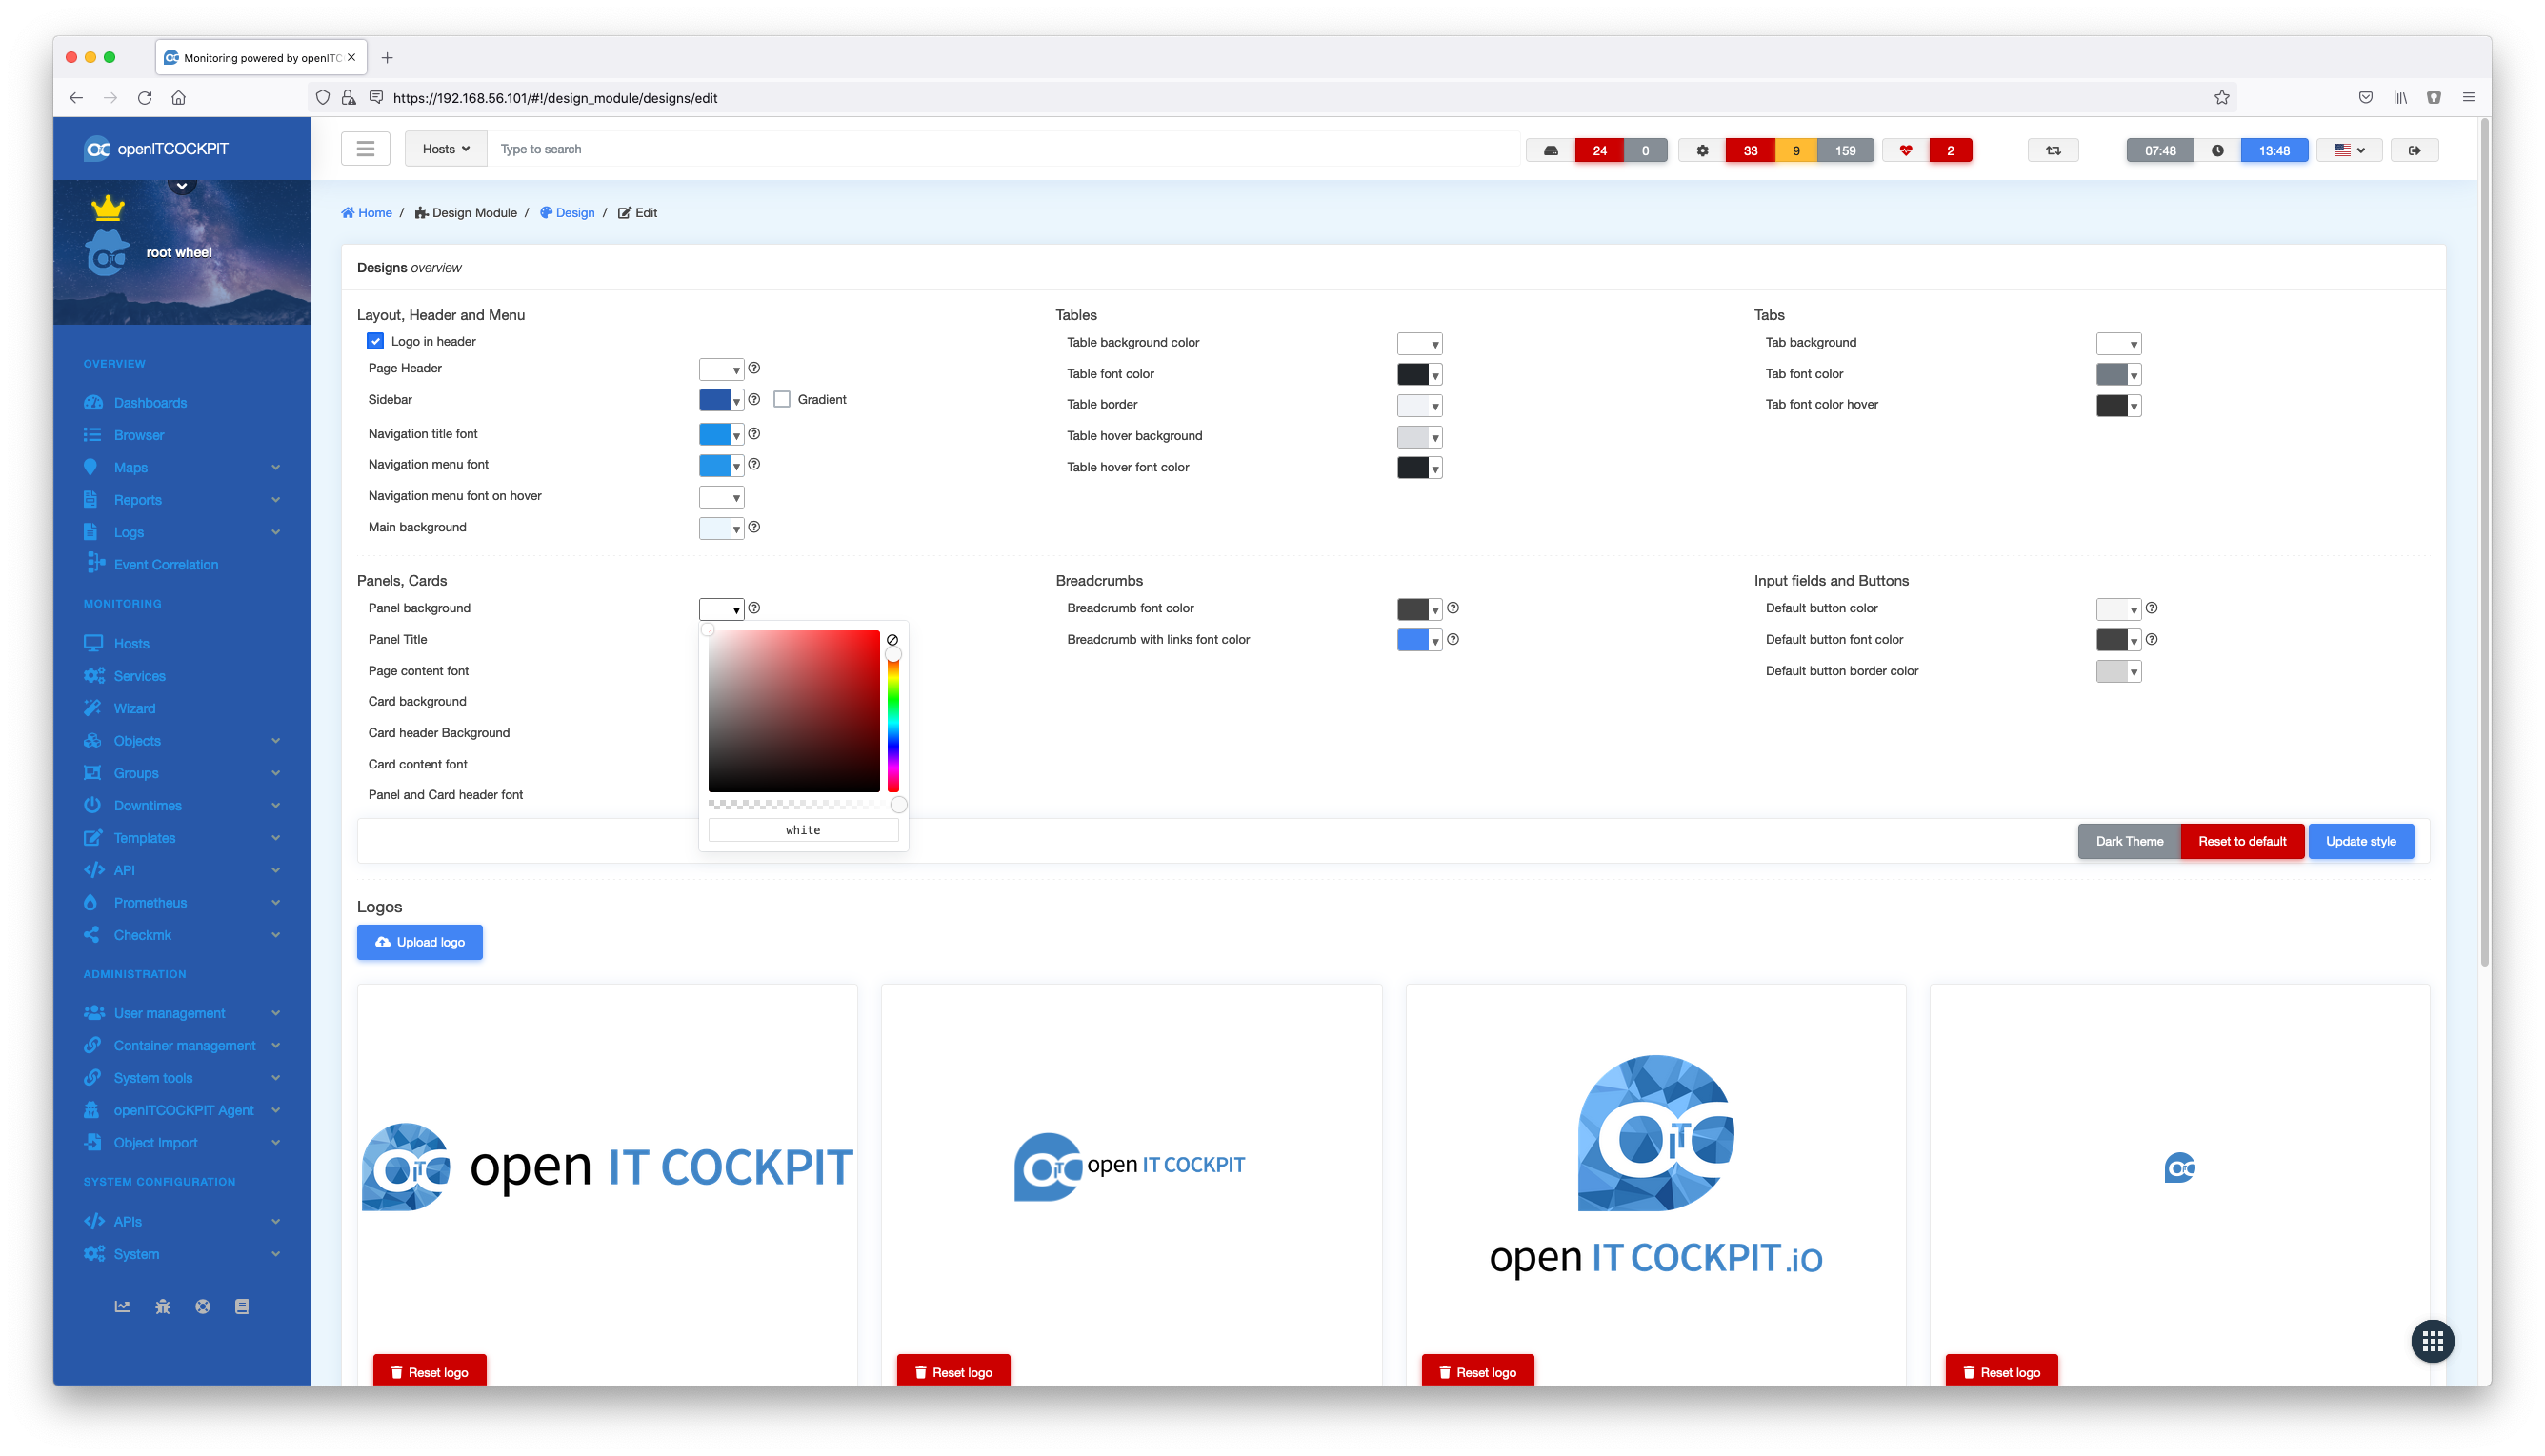Select the Monitoring powered by openITCOCKPIT browser tab
2545x1456 pixels.
click(x=260, y=57)
